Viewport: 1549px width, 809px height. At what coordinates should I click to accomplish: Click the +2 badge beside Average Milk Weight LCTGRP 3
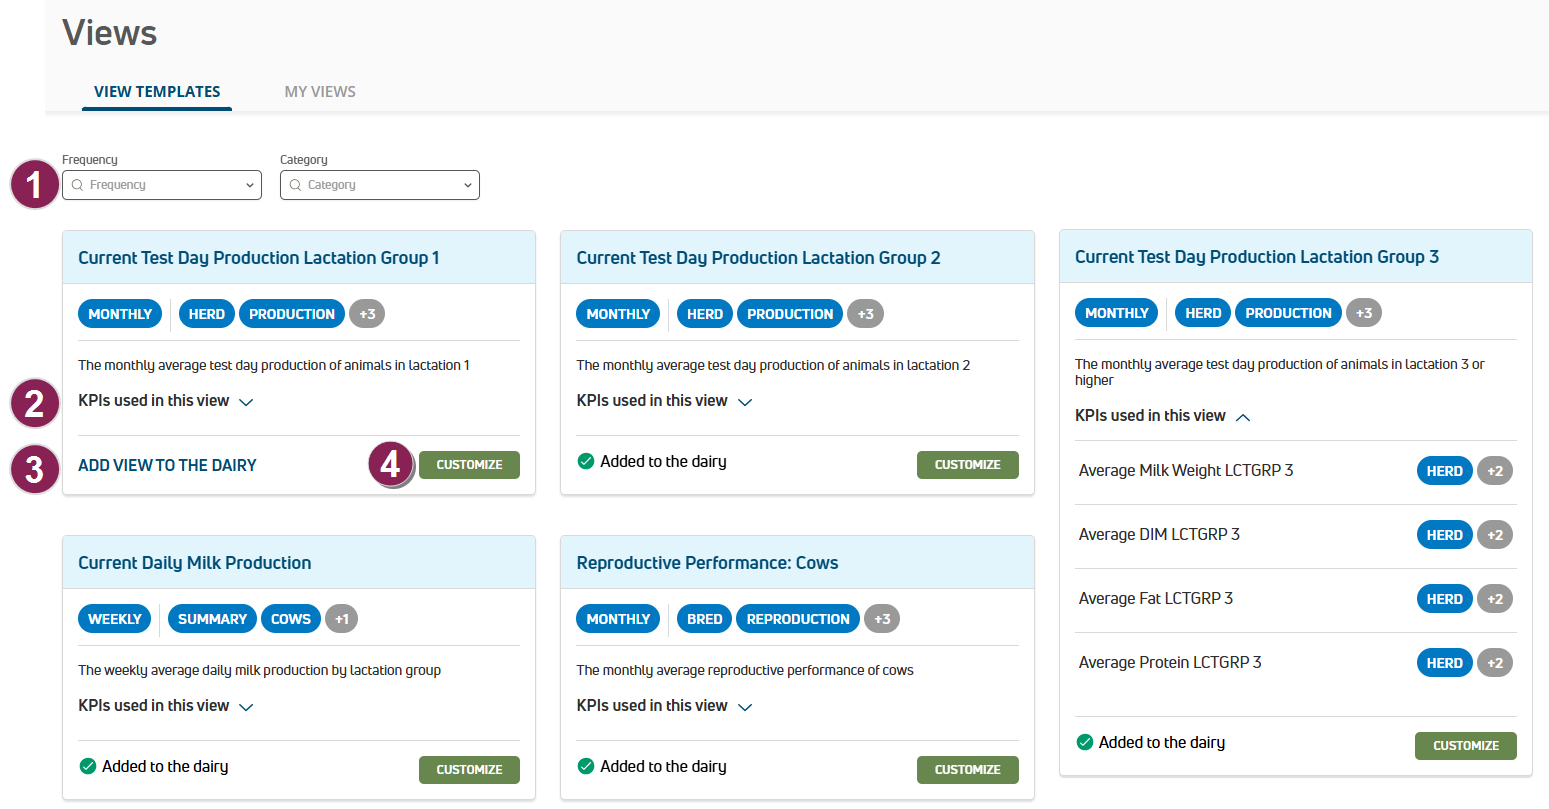pyautogui.click(x=1495, y=471)
